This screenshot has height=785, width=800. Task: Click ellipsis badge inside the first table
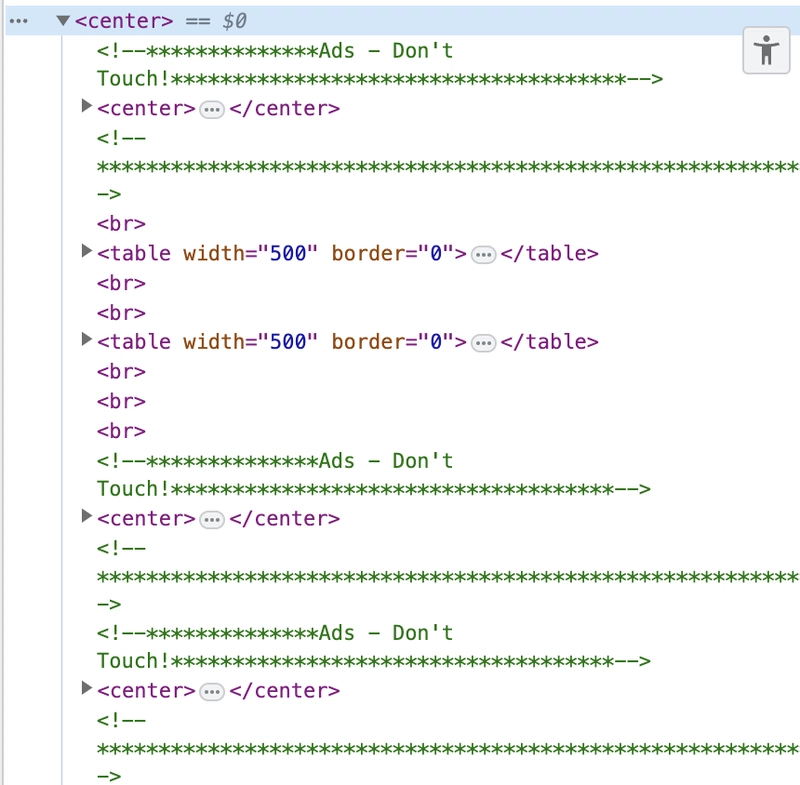click(483, 254)
